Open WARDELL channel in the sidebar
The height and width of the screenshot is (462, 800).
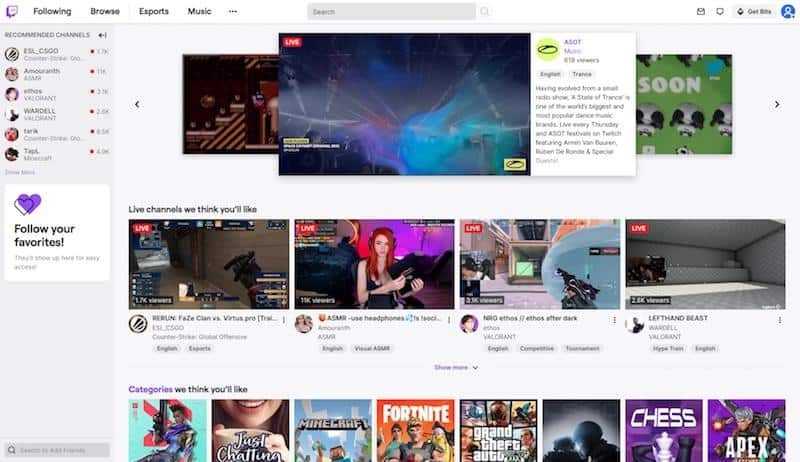pos(57,114)
